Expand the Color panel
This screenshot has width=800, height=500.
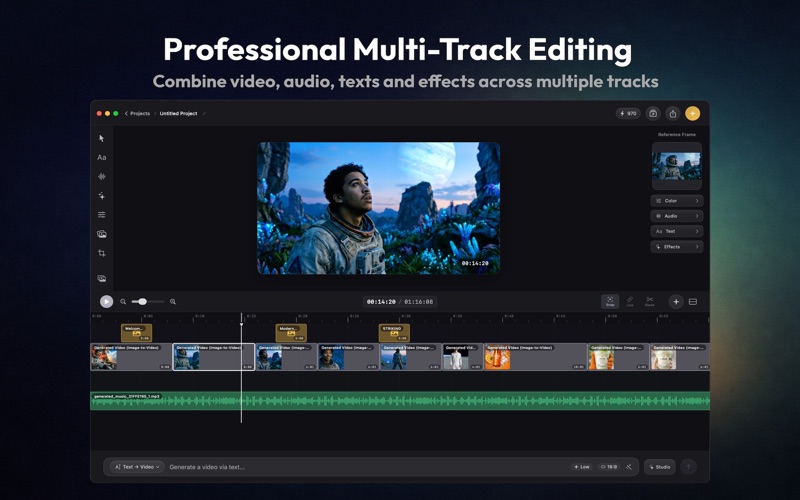pyautogui.click(x=677, y=201)
